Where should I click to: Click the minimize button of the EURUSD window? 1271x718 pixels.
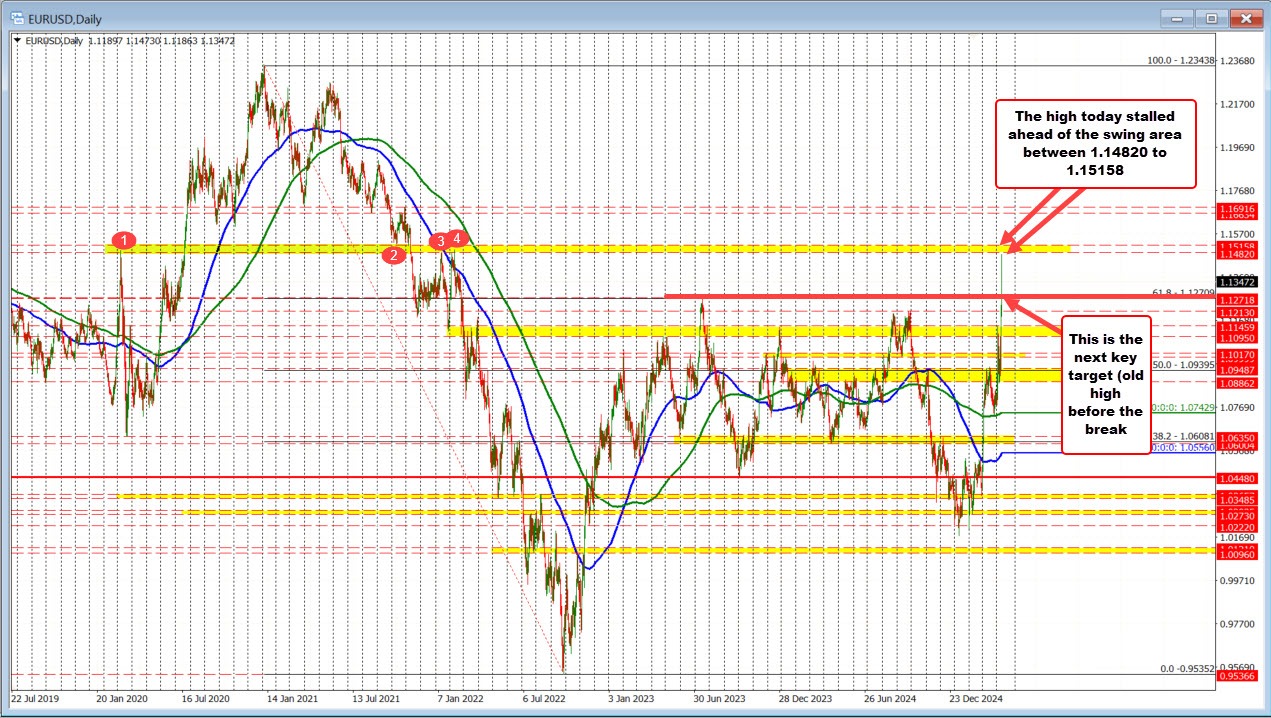1177,18
